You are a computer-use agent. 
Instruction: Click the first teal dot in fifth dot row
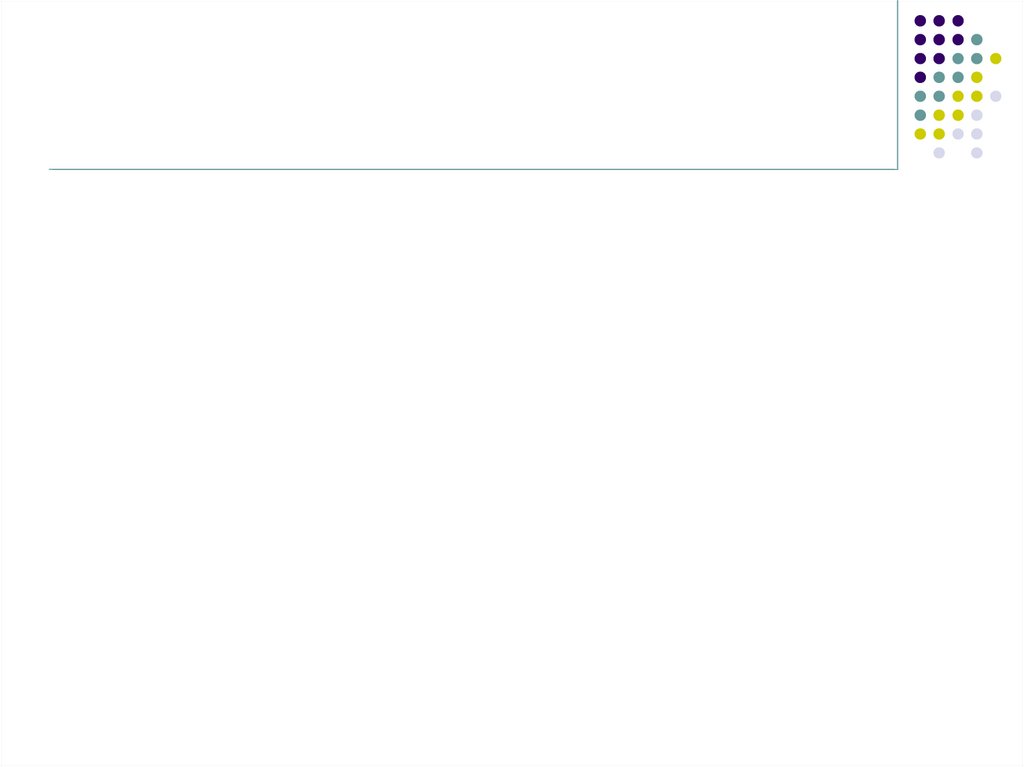point(920,96)
